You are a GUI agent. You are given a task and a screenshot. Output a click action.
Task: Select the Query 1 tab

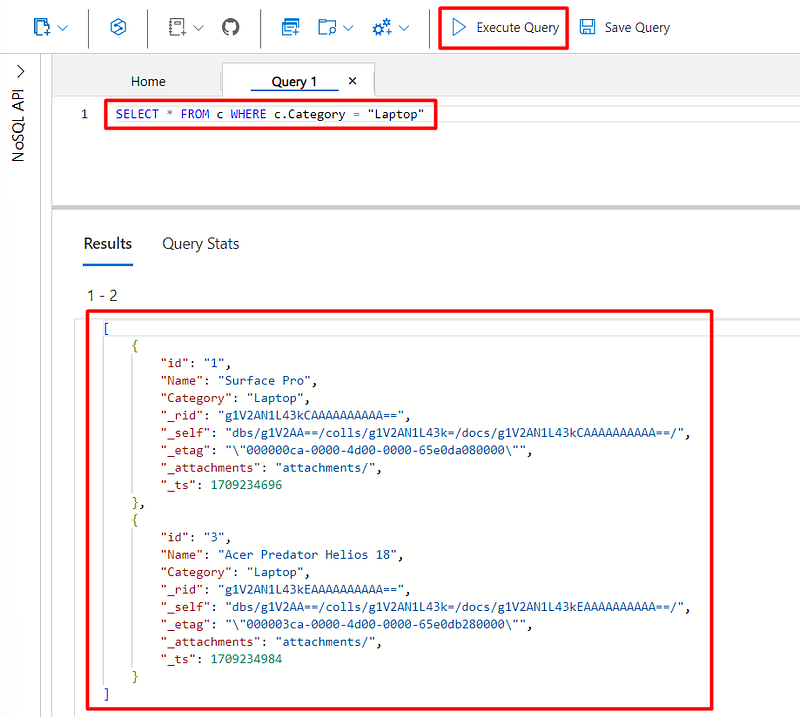(x=294, y=82)
